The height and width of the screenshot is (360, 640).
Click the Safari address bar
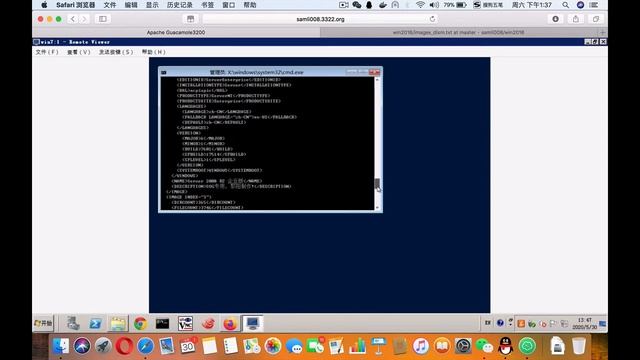[x=320, y=19]
